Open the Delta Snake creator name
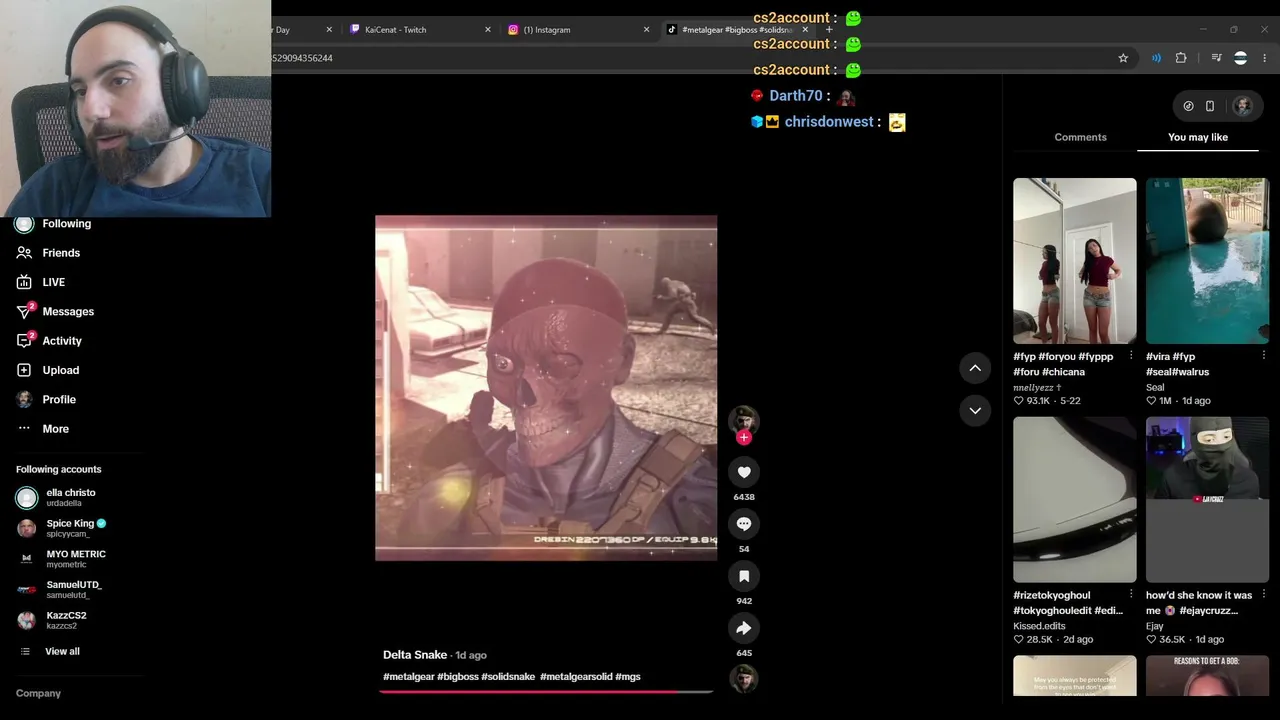The height and width of the screenshot is (720, 1280). (x=415, y=655)
